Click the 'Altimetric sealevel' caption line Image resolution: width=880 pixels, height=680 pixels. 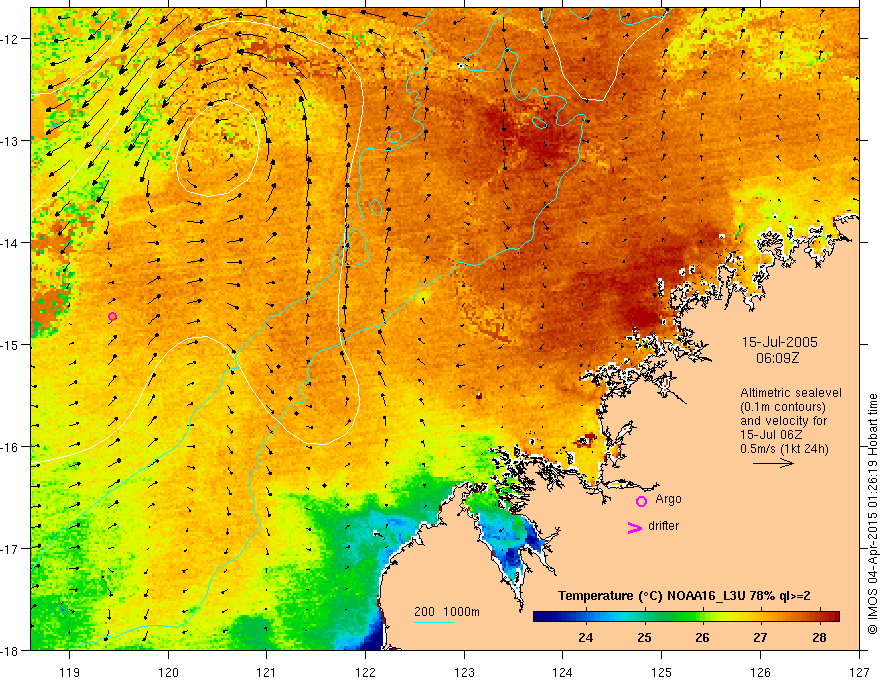click(791, 393)
